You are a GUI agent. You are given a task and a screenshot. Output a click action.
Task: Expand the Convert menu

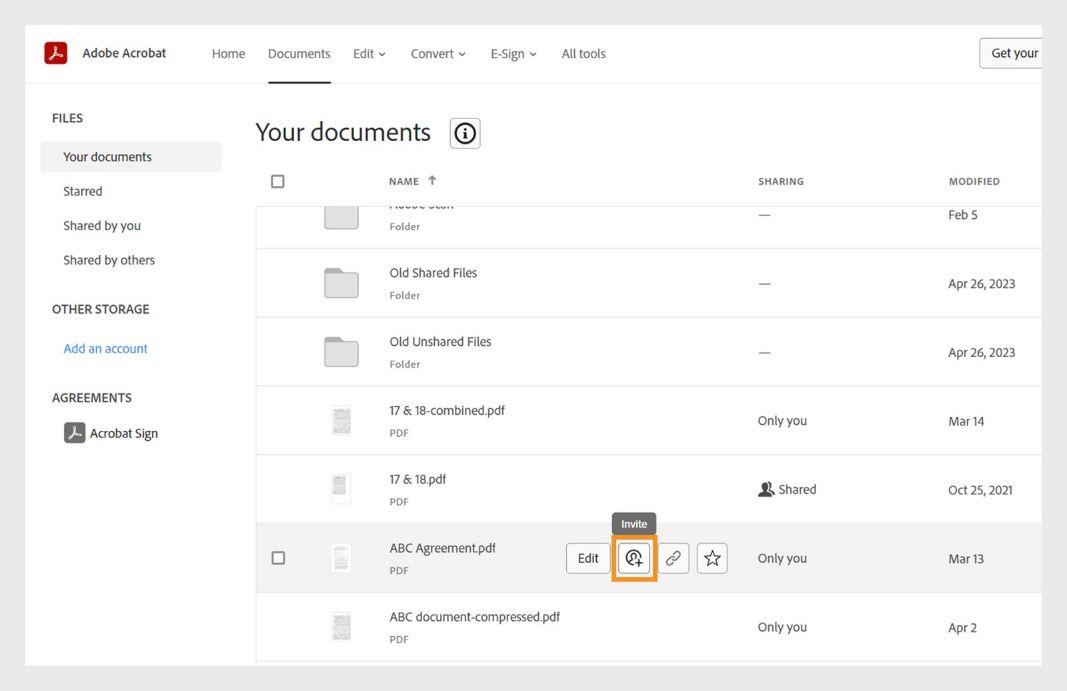[x=437, y=53]
